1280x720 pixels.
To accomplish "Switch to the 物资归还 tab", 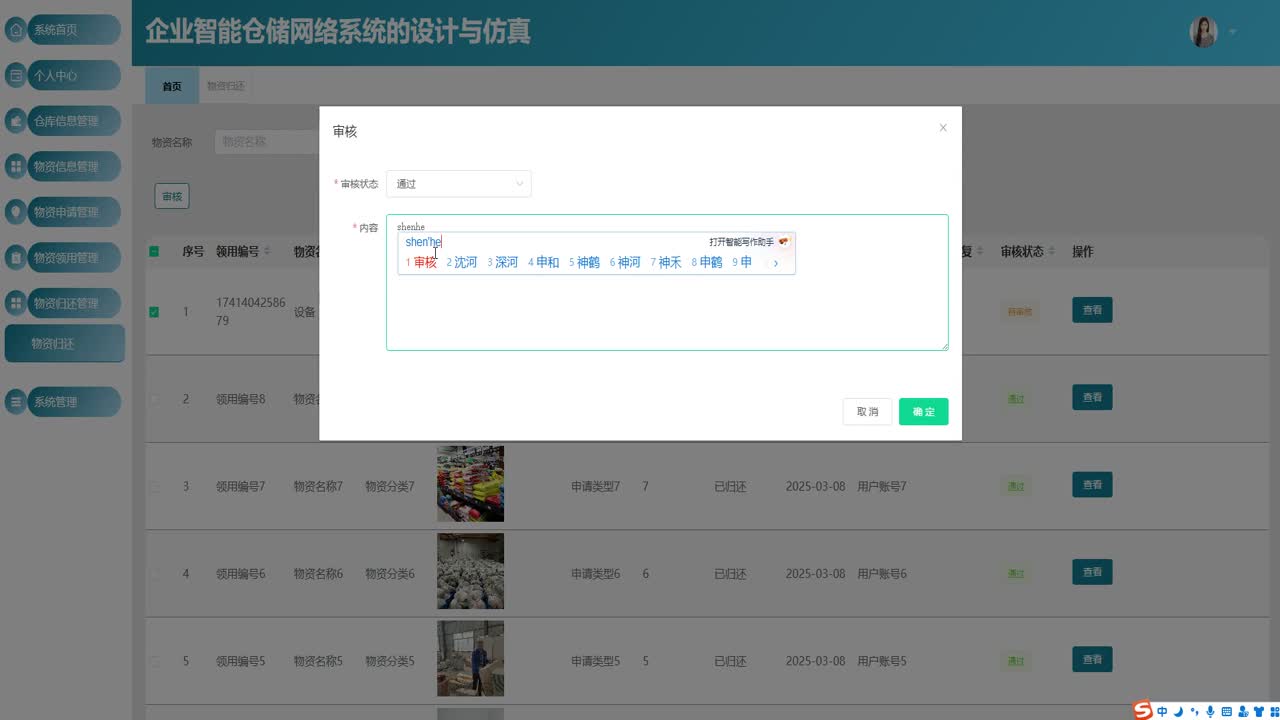I will click(x=225, y=87).
